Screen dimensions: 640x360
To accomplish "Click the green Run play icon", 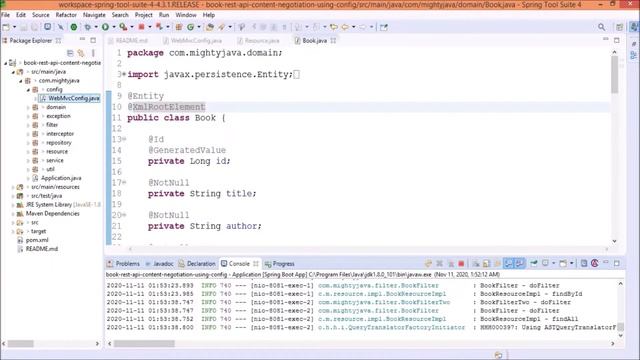I will click(105, 27).
